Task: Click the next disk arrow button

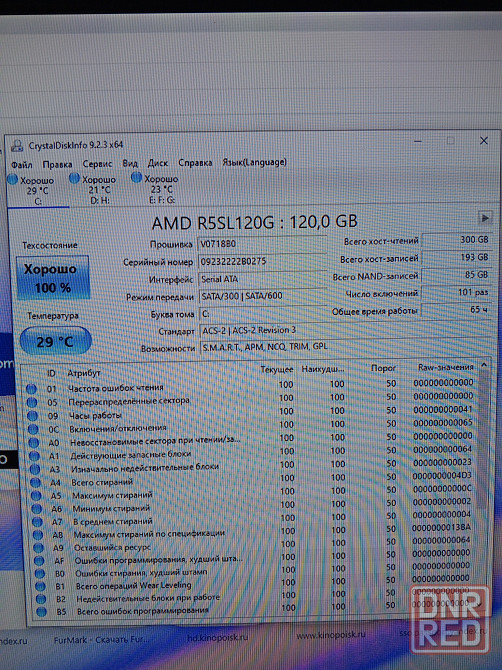Action: tap(484, 218)
